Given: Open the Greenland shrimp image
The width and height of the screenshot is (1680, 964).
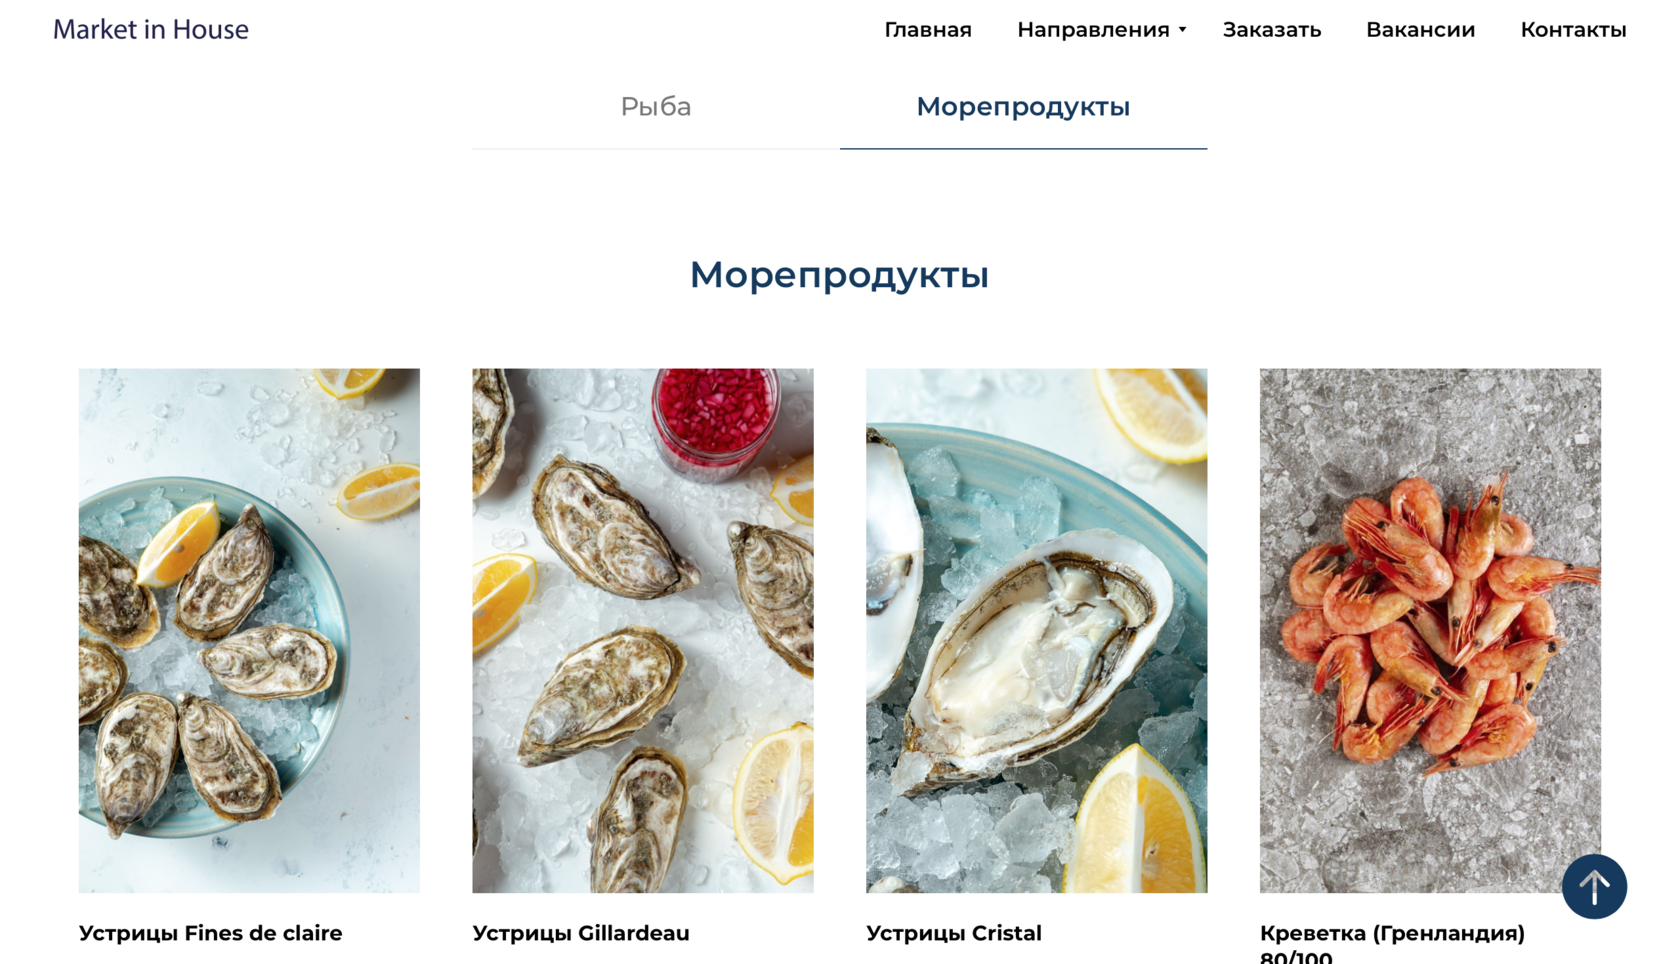Looking at the screenshot, I should point(1430,630).
